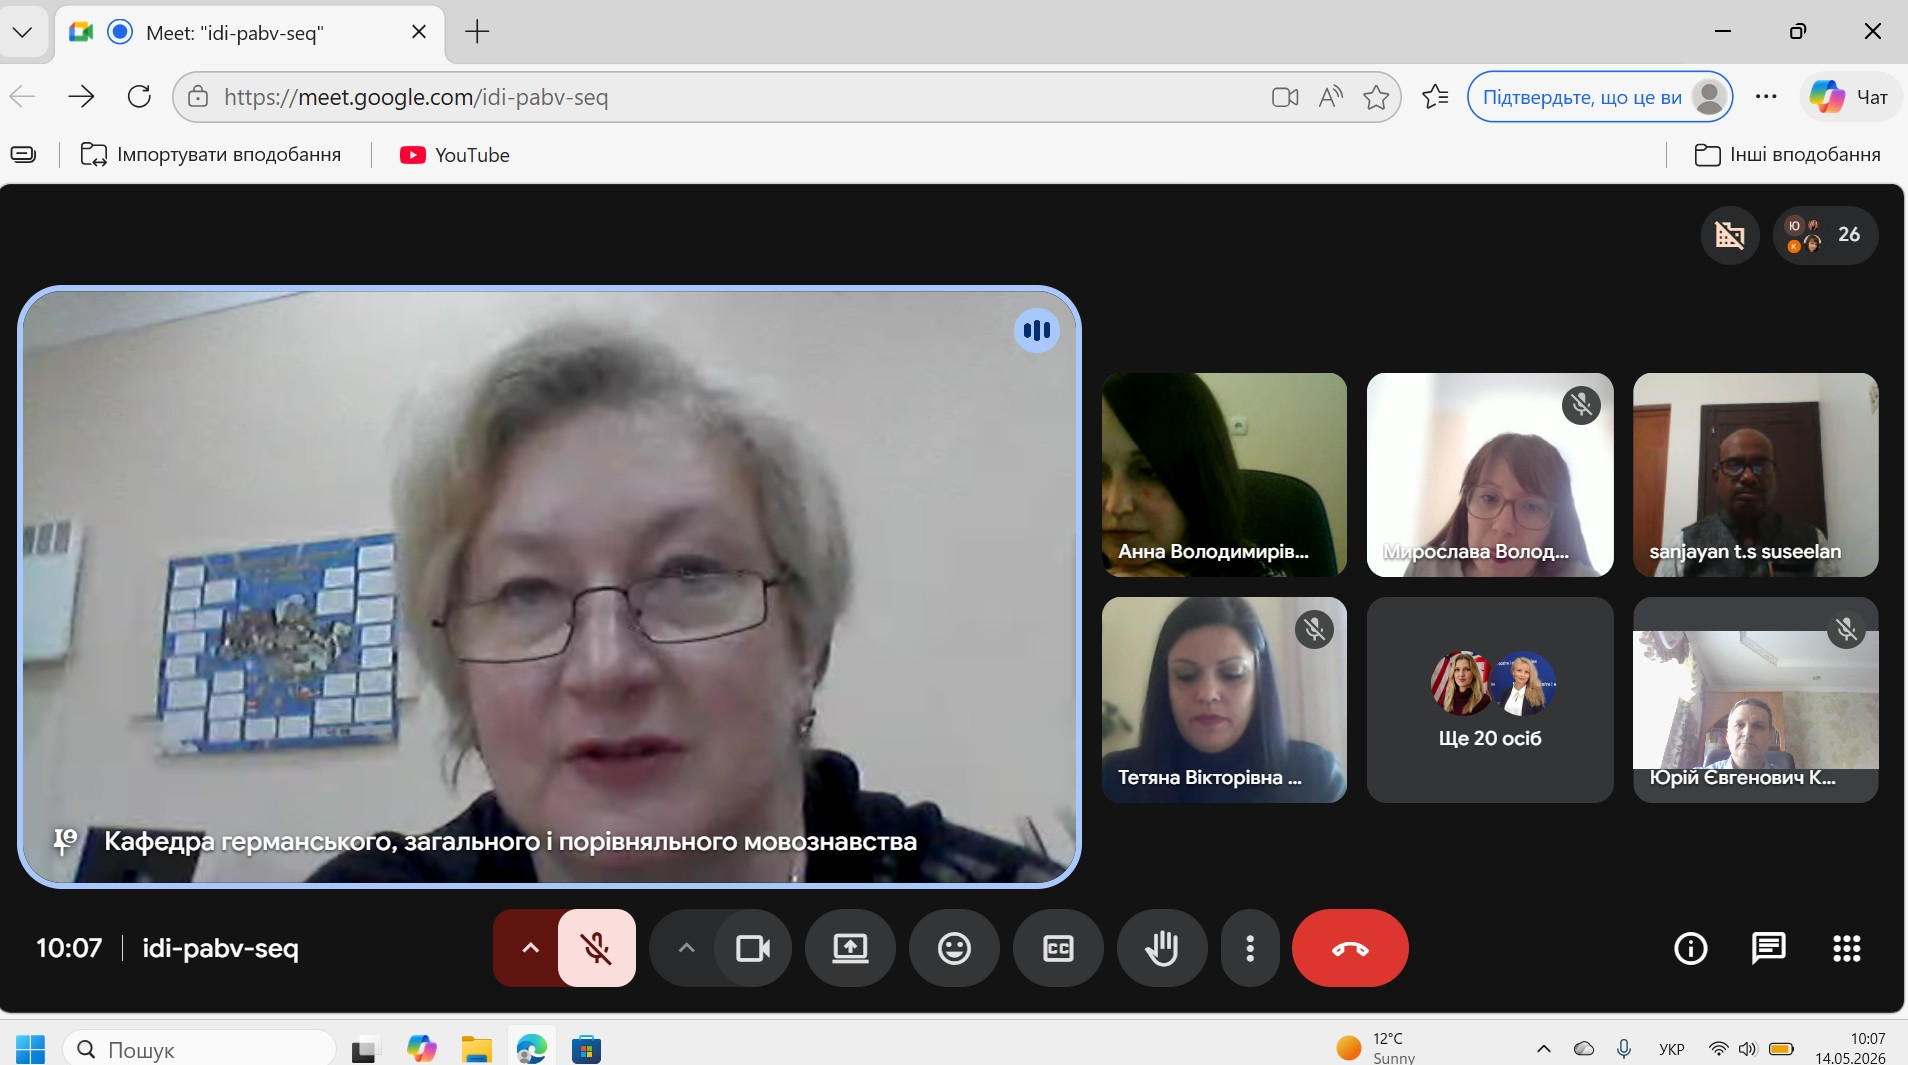Expand audio settings chevron beside microphone

(x=530, y=948)
